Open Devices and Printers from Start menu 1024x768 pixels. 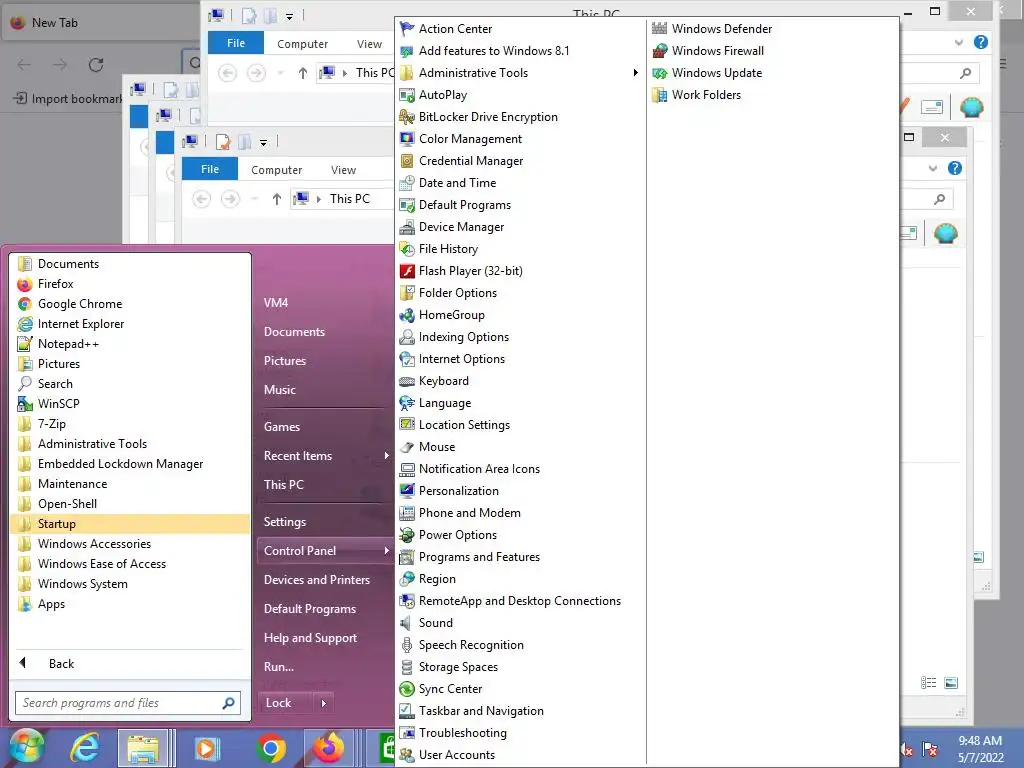(x=317, y=580)
